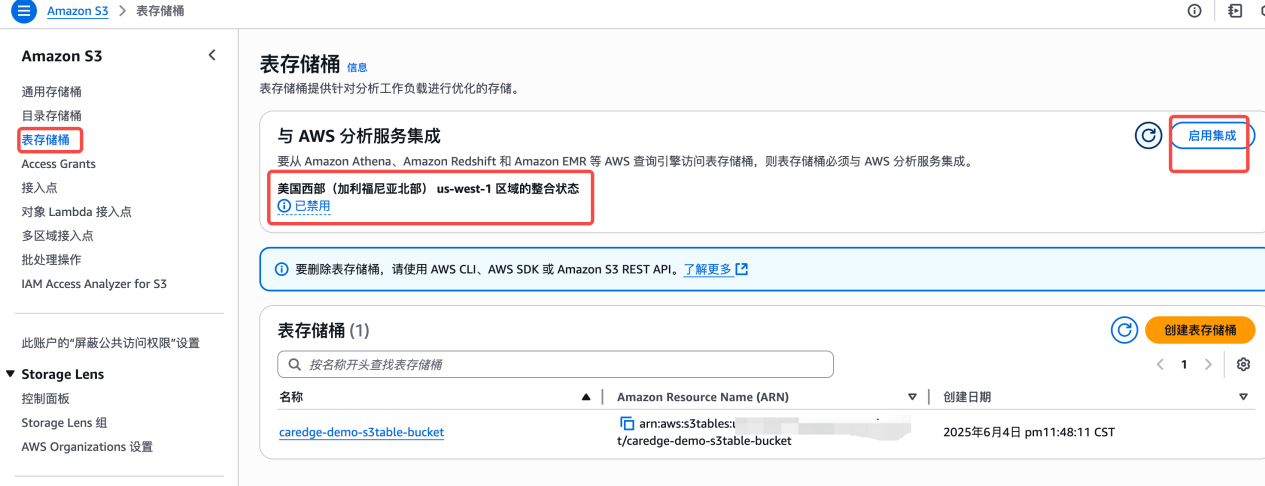Viewport: 1265px width, 486px height.
Task: Collapse the Storage Lens section
Action: 11,374
